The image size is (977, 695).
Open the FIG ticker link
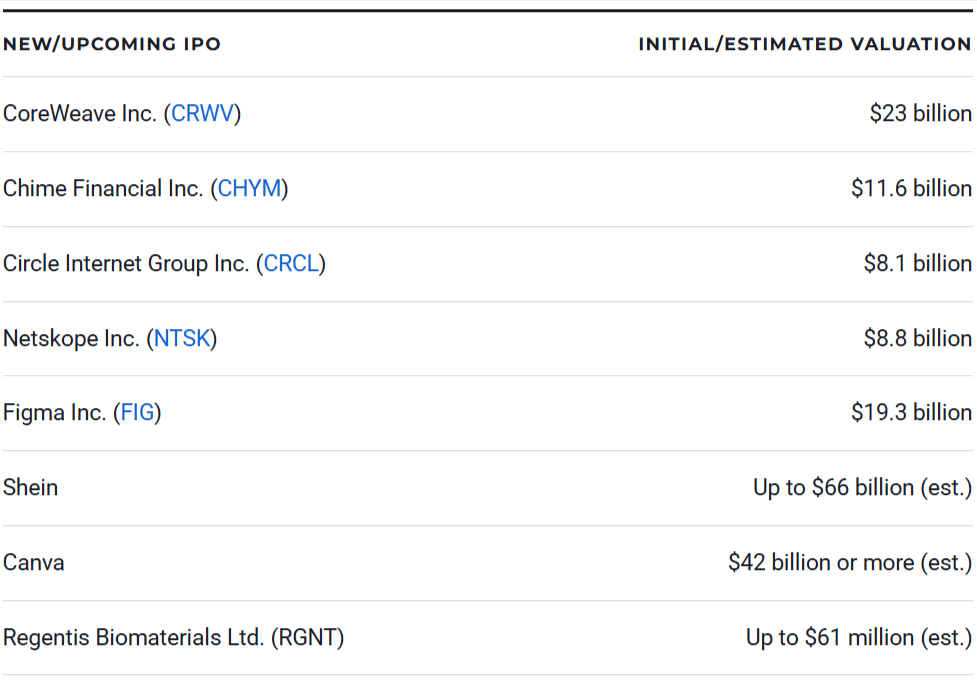(x=137, y=413)
